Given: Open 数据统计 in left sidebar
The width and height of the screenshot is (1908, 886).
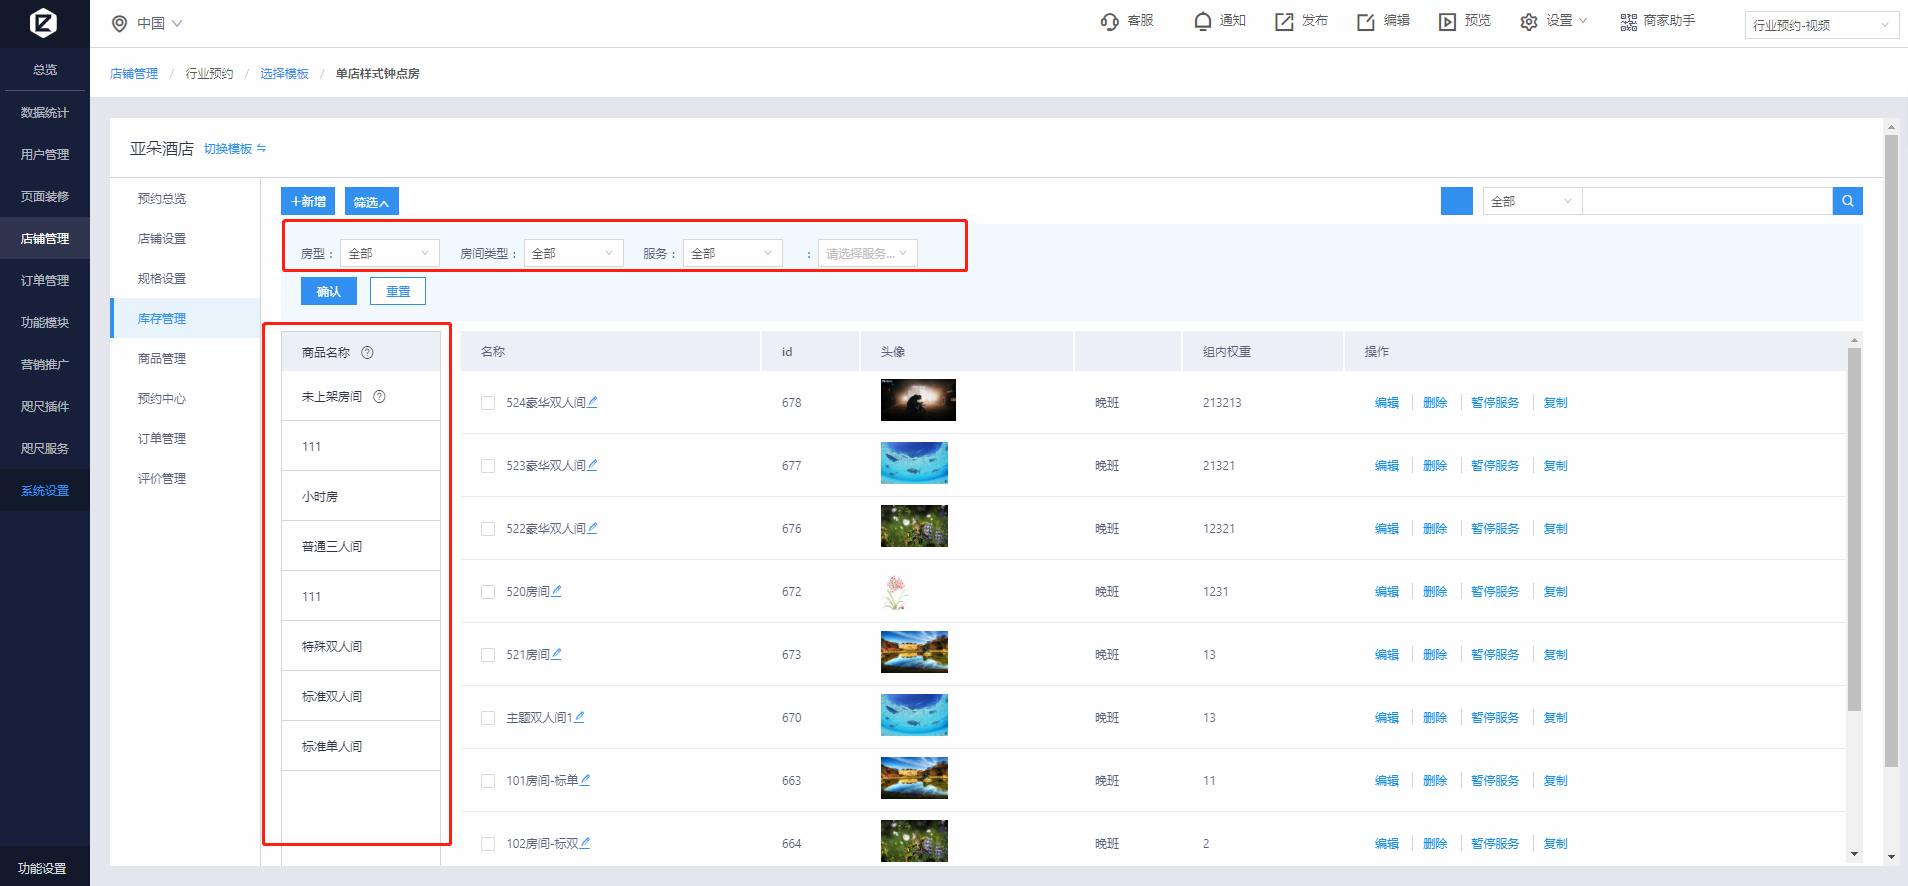Looking at the screenshot, I should click(45, 112).
